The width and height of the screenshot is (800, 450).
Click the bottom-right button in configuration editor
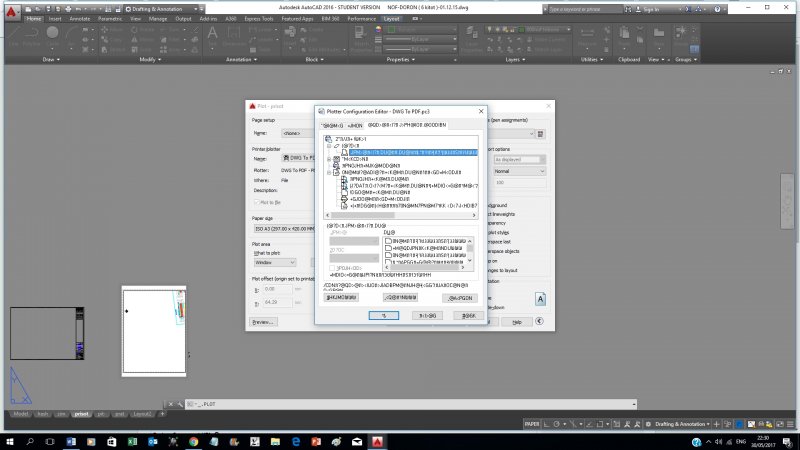click(468, 316)
